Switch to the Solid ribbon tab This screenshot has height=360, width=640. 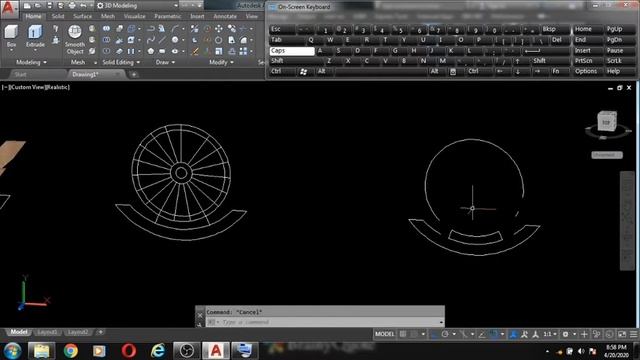point(58,16)
